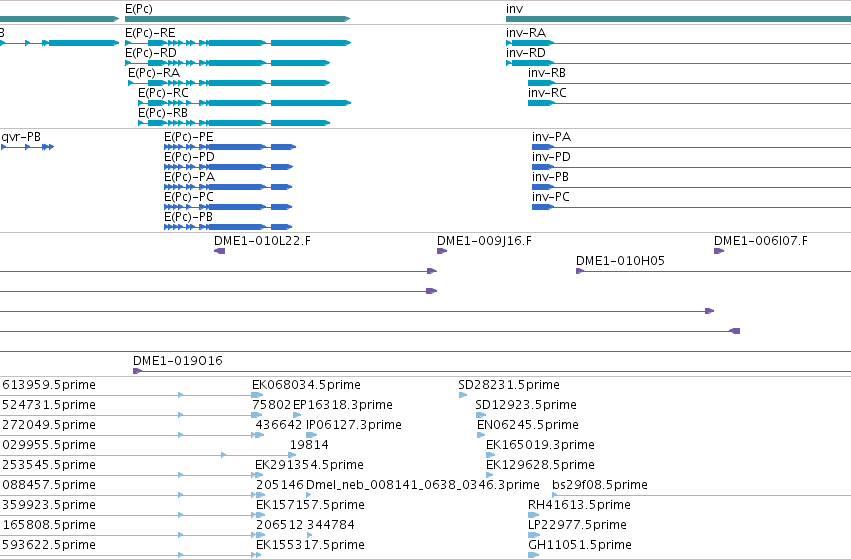This screenshot has height=560, width=851.
Task: Click the purple DME1-006I07.F arrow glyph
Action: (719, 251)
